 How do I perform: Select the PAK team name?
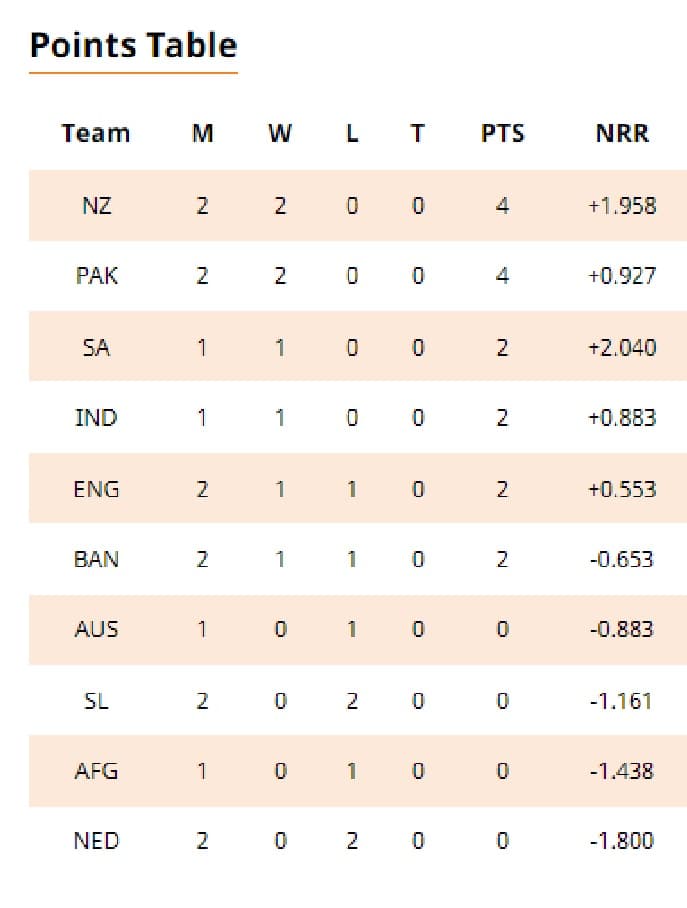(x=96, y=276)
